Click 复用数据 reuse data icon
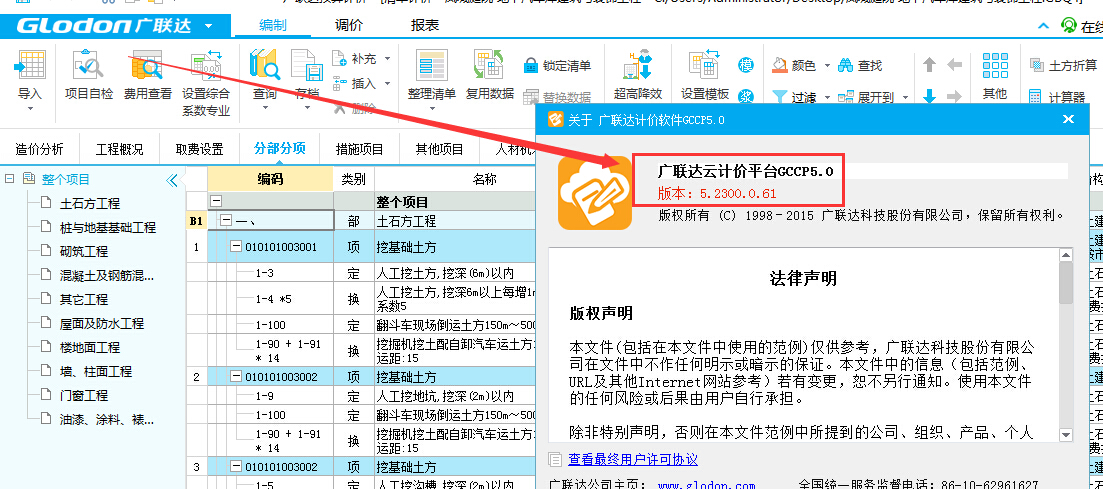 click(490, 66)
